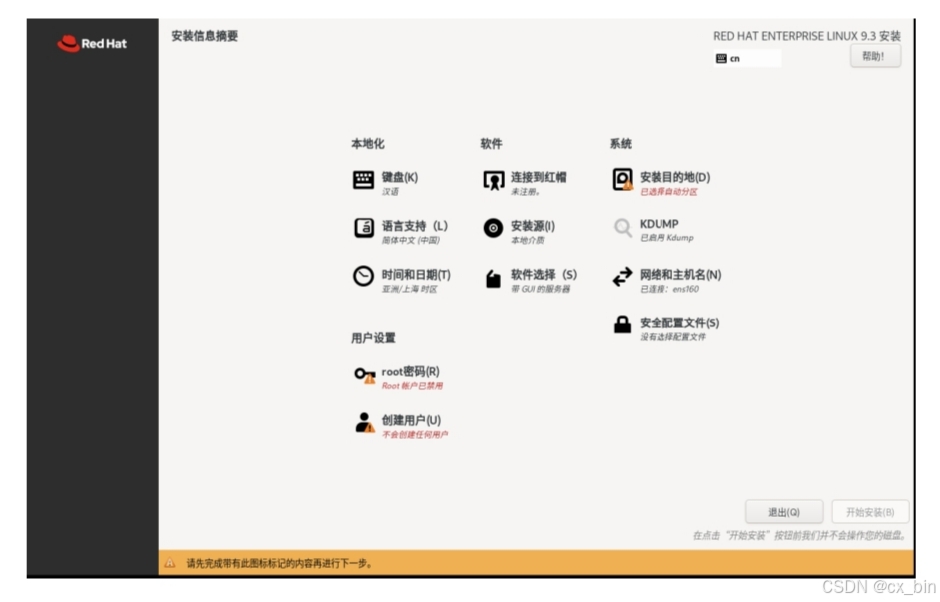The image size is (940, 602).
Task: Open the software selection (软件选择) package icon
Action: [x=493, y=279]
